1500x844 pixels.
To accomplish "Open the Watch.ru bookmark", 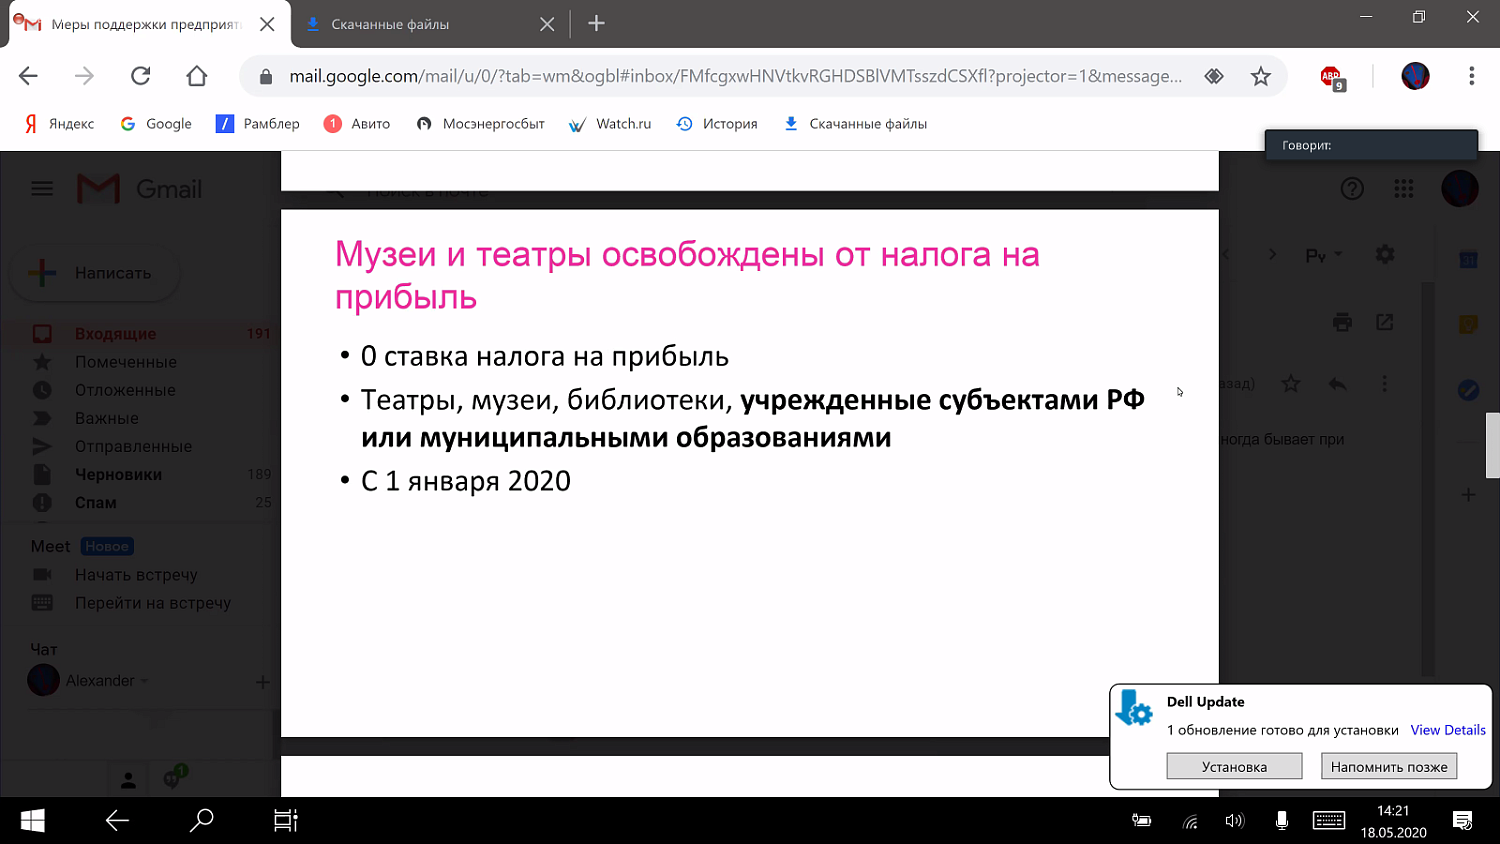I will [609, 124].
